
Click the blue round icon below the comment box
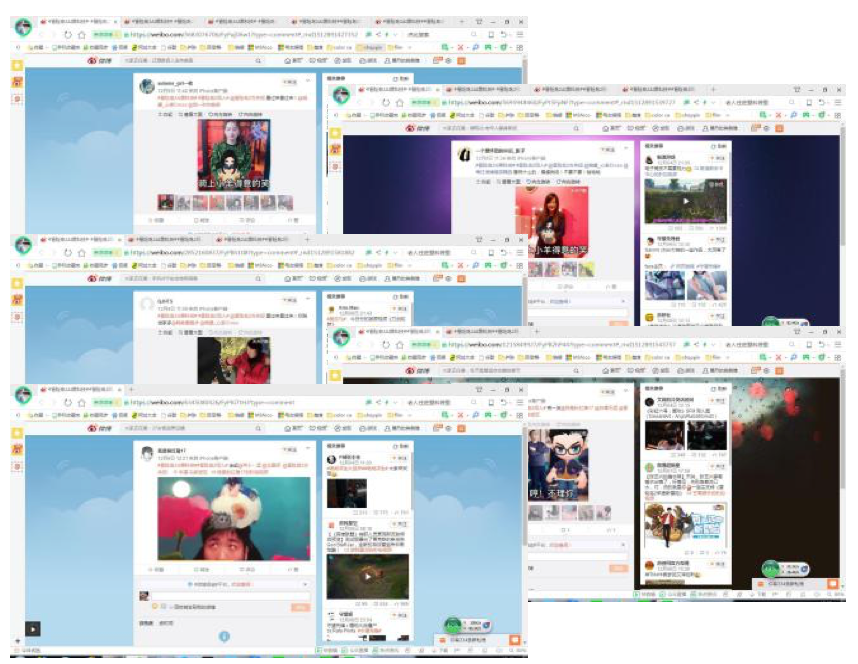click(x=224, y=636)
